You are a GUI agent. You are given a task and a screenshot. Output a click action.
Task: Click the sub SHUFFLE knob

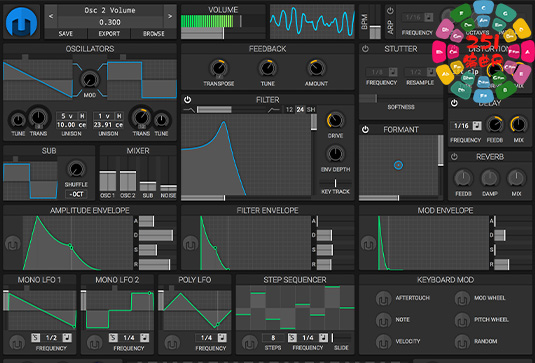[x=76, y=169]
